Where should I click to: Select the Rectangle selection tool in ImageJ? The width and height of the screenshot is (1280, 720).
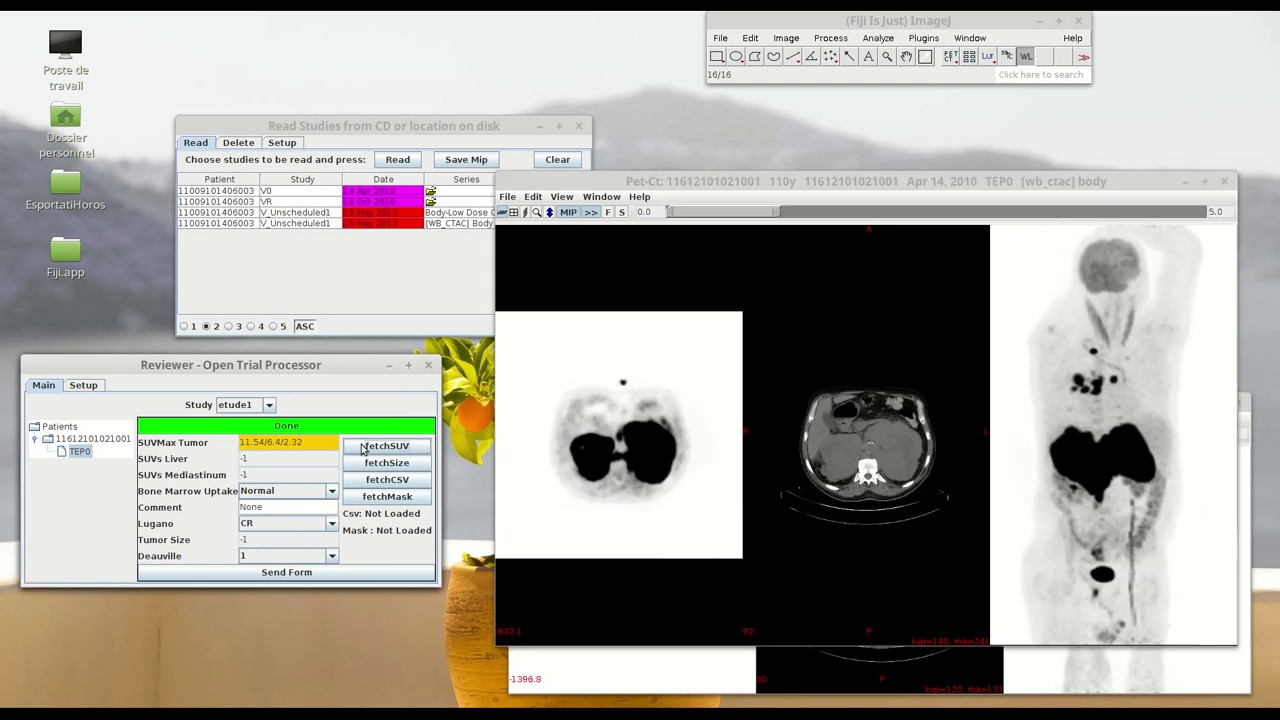point(717,56)
